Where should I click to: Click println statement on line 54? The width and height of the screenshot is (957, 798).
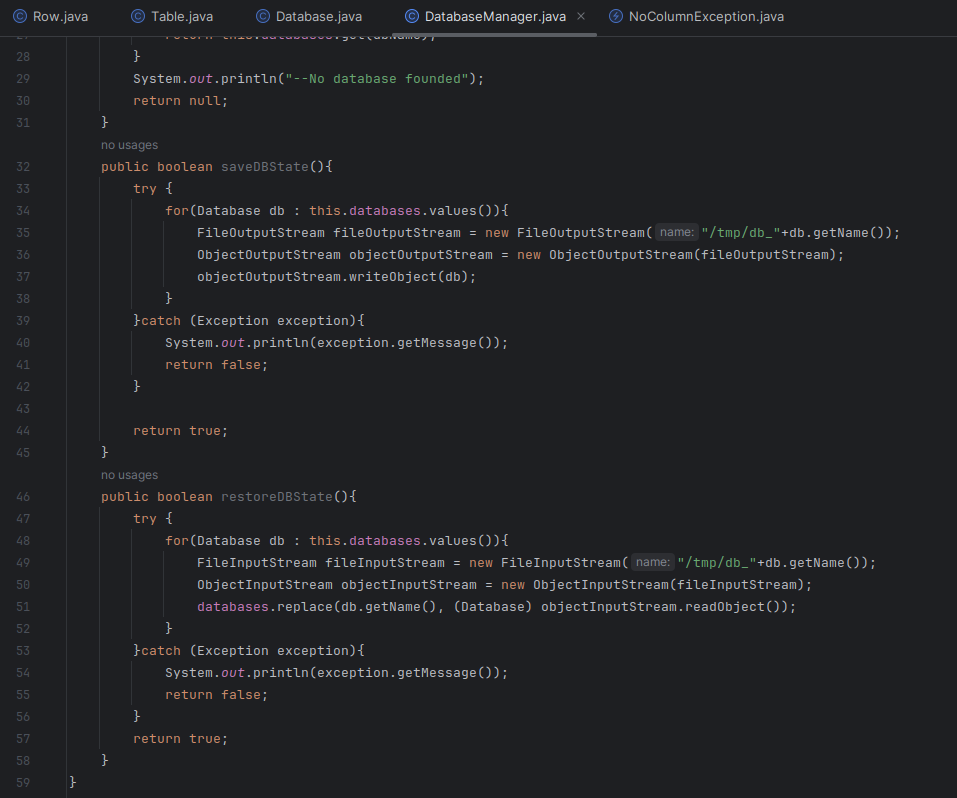click(x=336, y=672)
